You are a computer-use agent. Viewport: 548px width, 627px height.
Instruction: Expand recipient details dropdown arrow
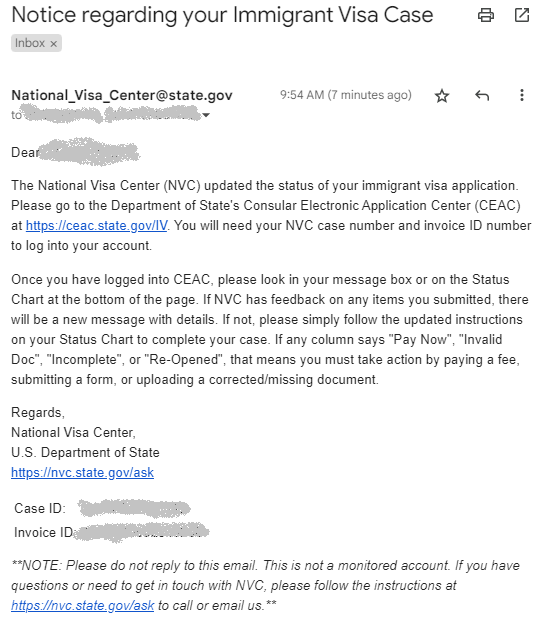(x=206, y=115)
